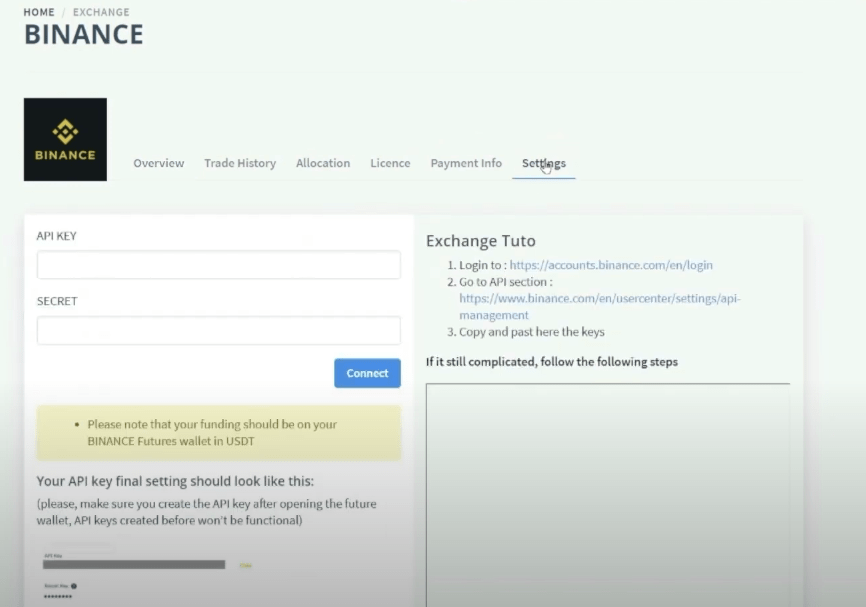Image resolution: width=866 pixels, height=607 pixels.
Task: Open the EXCHANGE breadcrumb
Action: (x=101, y=12)
